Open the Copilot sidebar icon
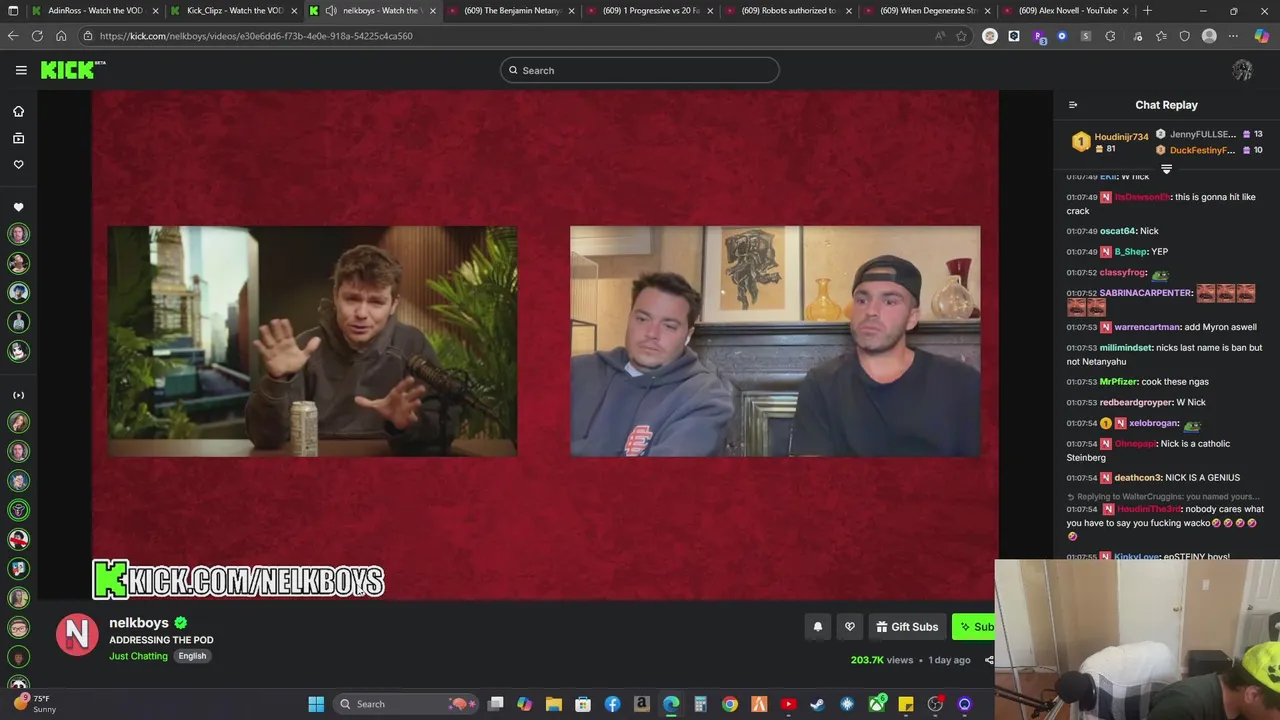Viewport: 1280px width, 720px height. click(1261, 36)
